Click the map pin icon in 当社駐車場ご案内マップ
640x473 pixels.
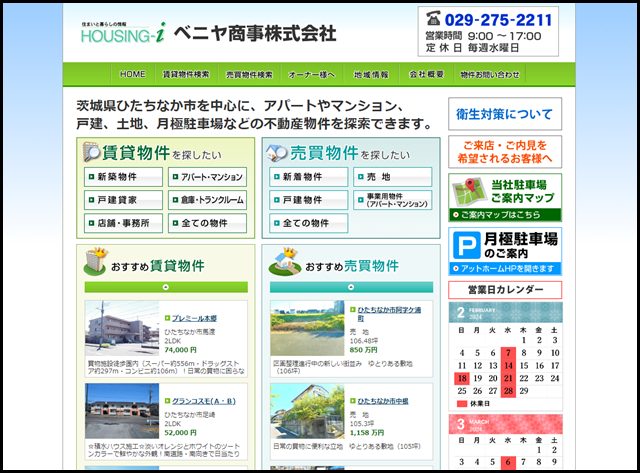469,191
